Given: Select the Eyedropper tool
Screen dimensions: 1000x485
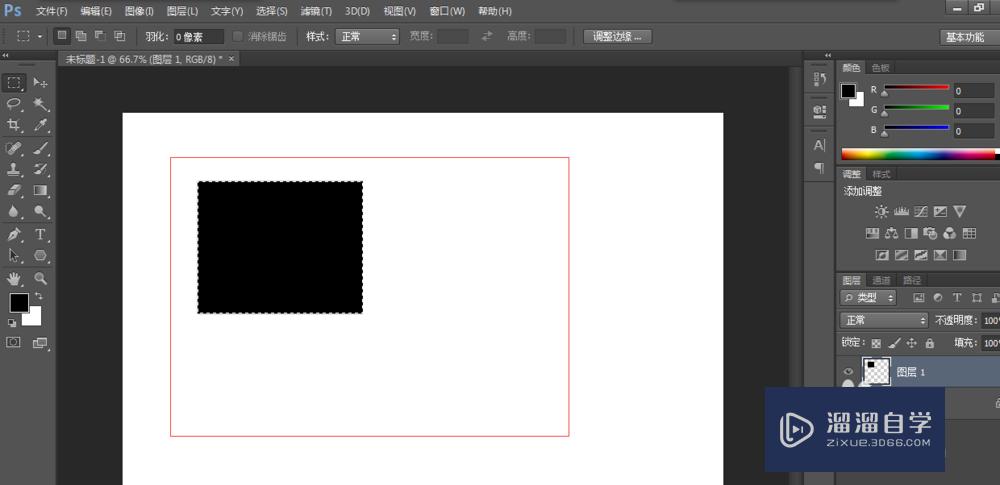Looking at the screenshot, I should click(x=41, y=125).
